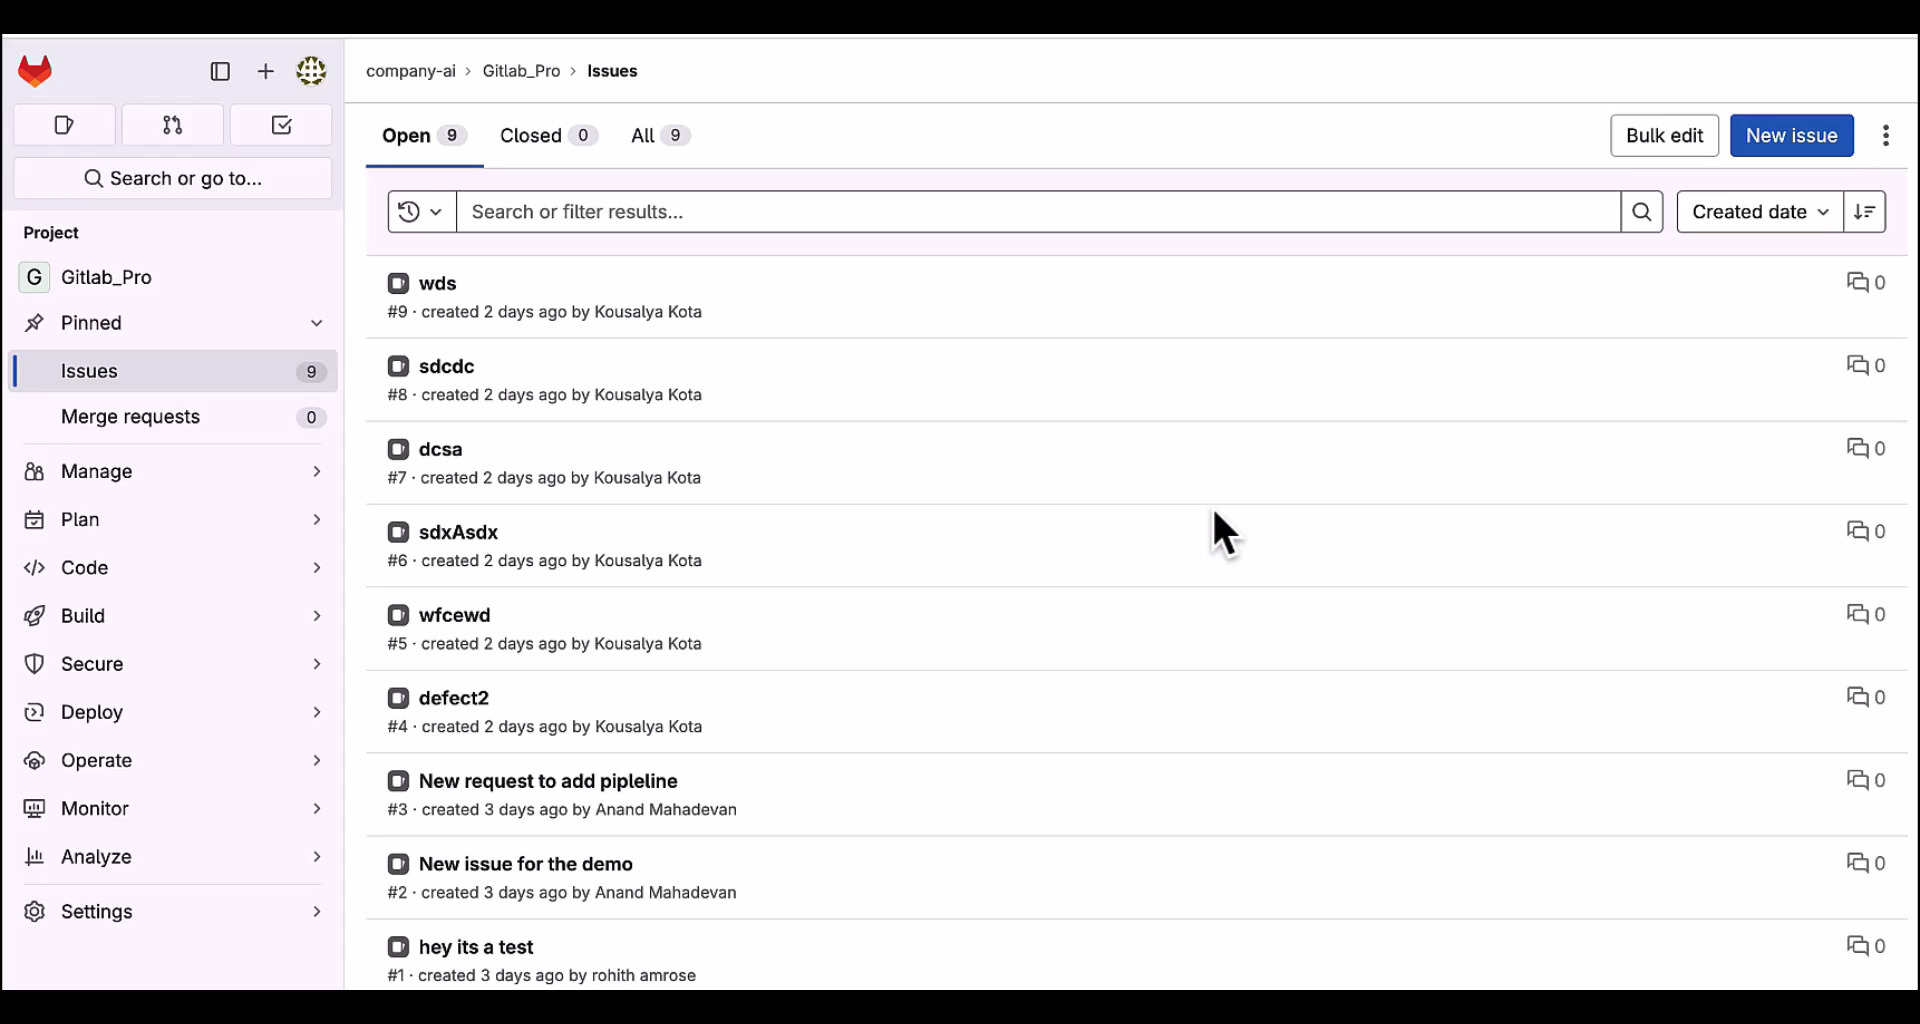Select Merge requests in the sidebar

[x=174, y=417]
